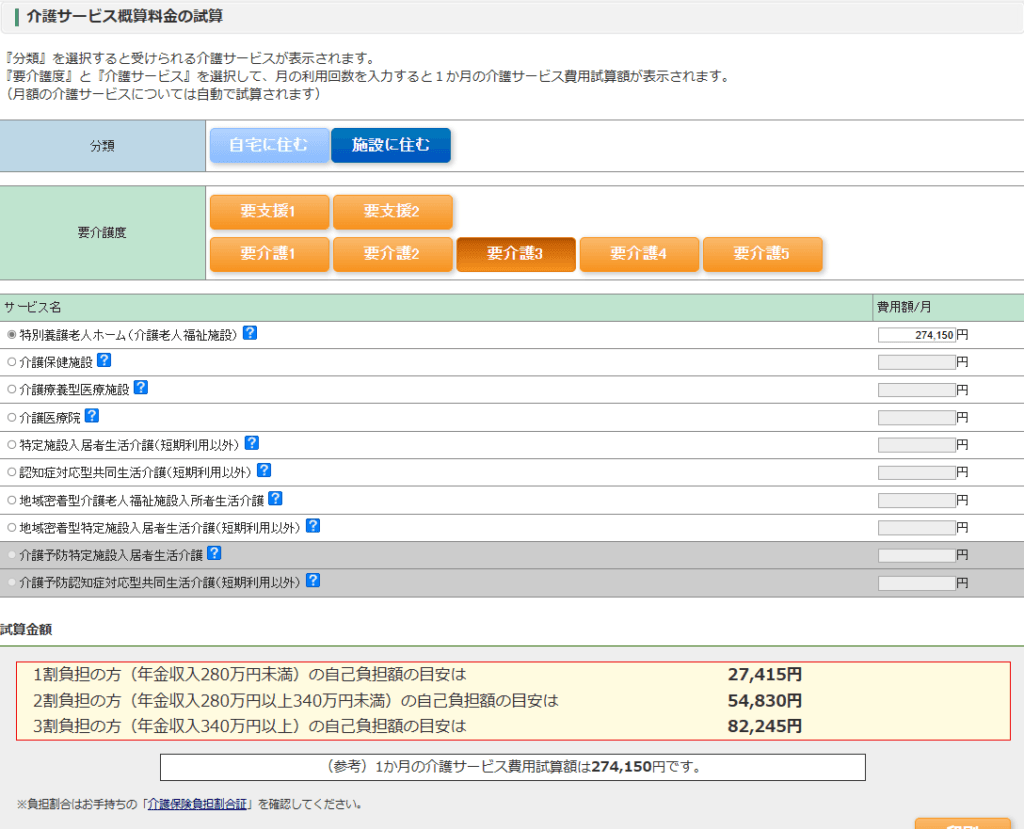Select the 施設に住む category tab
1024x829 pixels.
(x=391, y=145)
